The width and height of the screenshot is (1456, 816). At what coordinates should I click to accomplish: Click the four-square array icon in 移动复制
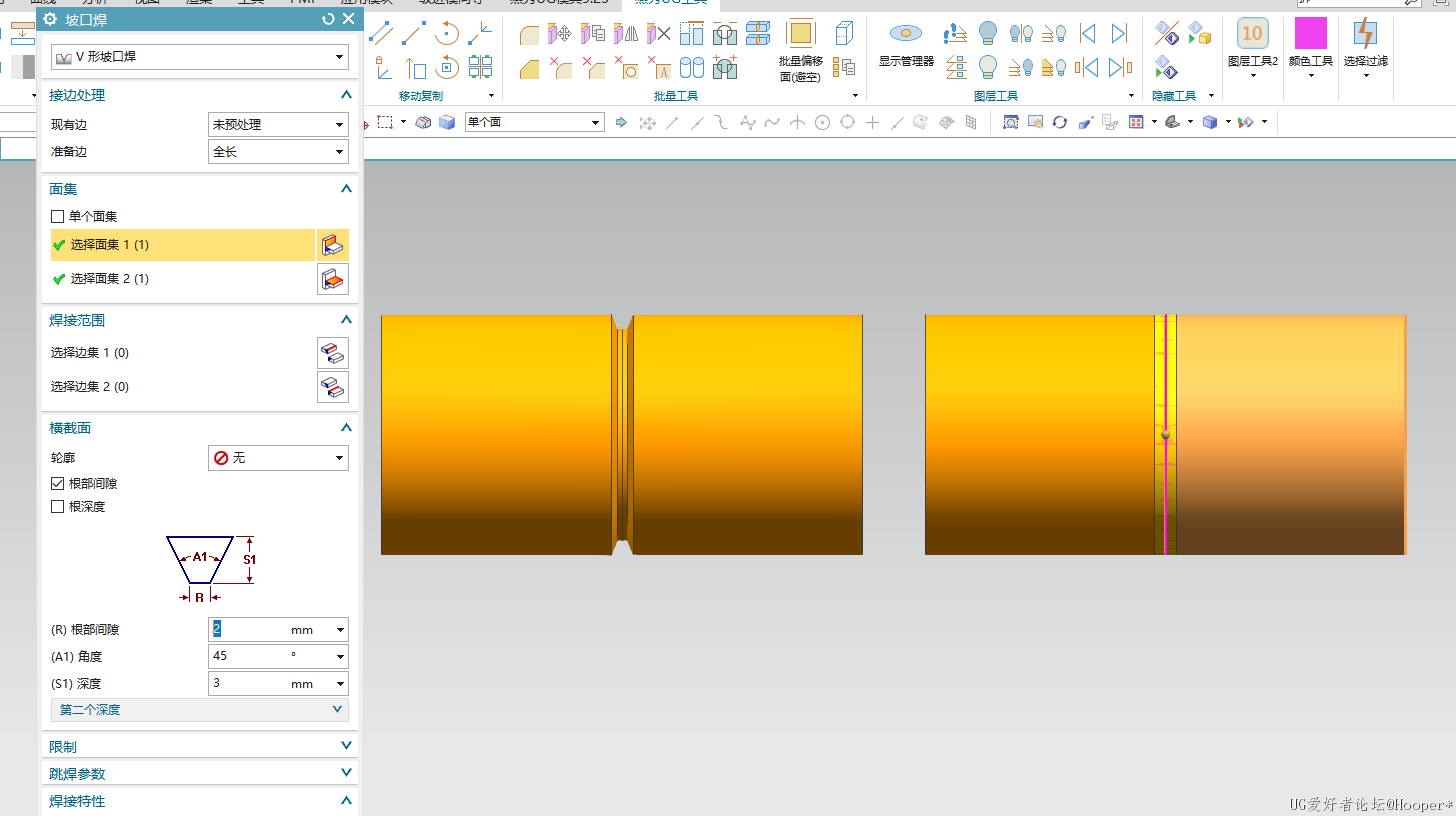(481, 67)
